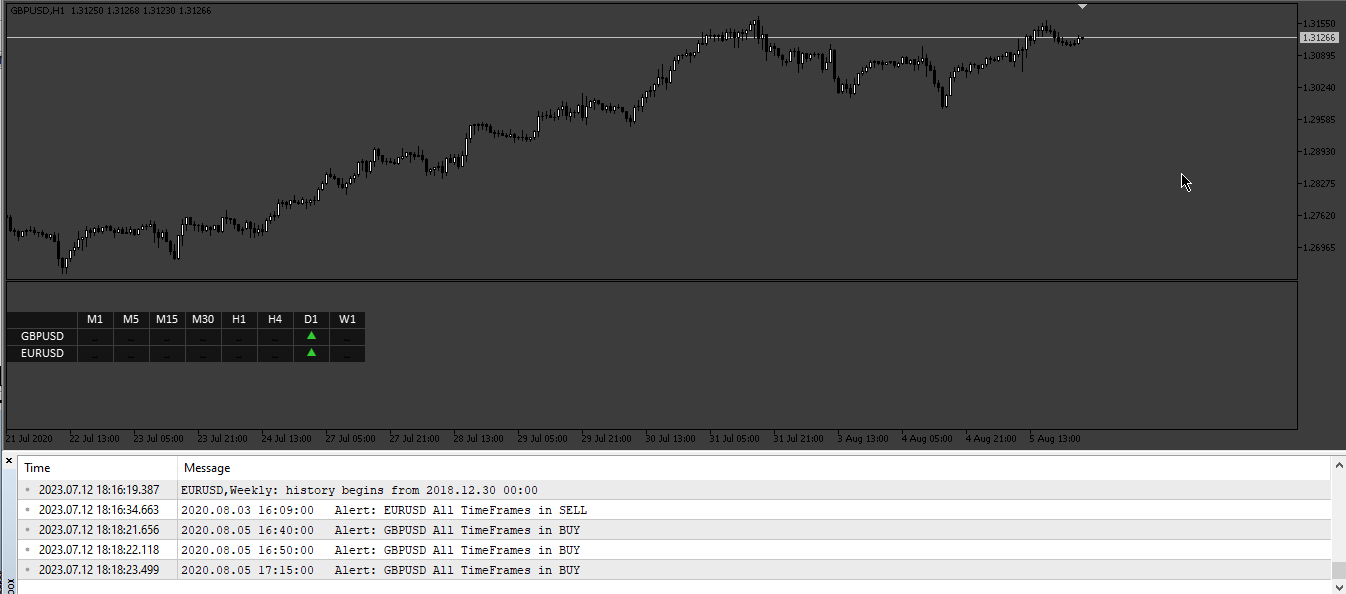The width and height of the screenshot is (1346, 594).
Task: Click the '24 Jul 13:00' time axis label
Action: click(x=286, y=438)
